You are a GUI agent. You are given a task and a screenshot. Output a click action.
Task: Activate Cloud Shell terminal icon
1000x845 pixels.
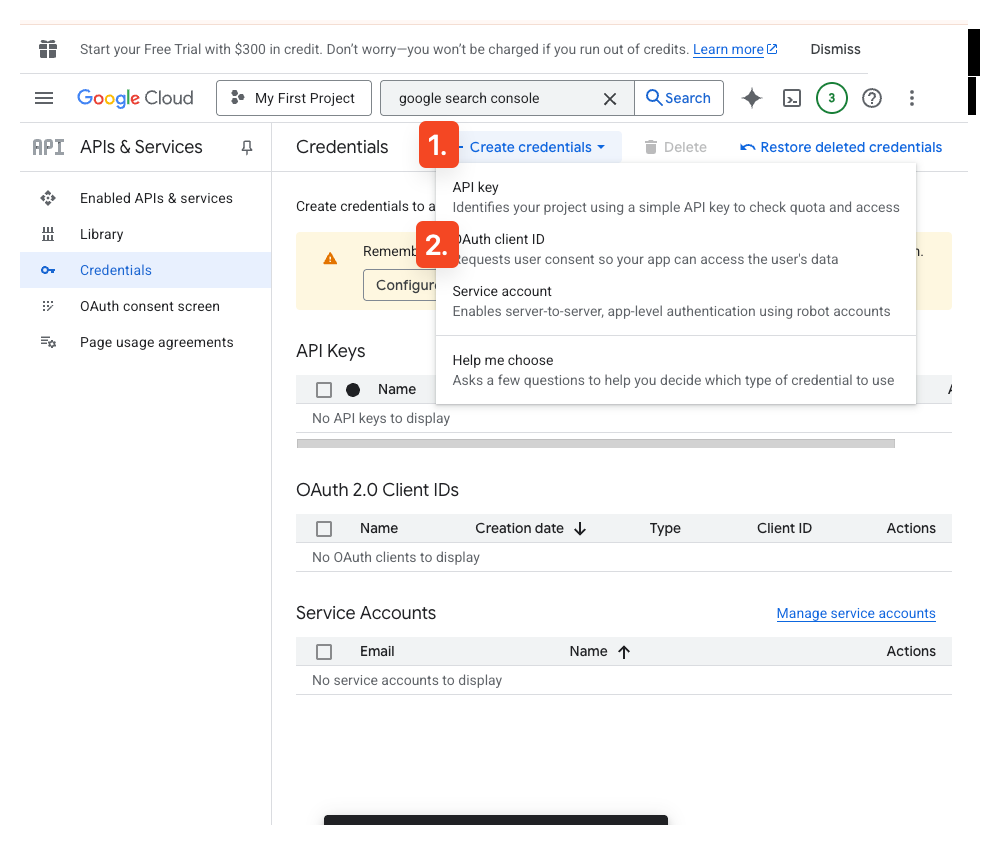pyautogui.click(x=792, y=98)
